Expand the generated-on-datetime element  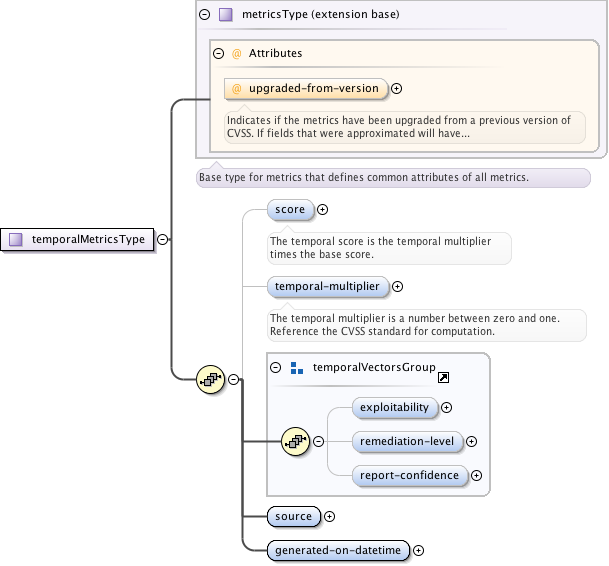pos(418,550)
